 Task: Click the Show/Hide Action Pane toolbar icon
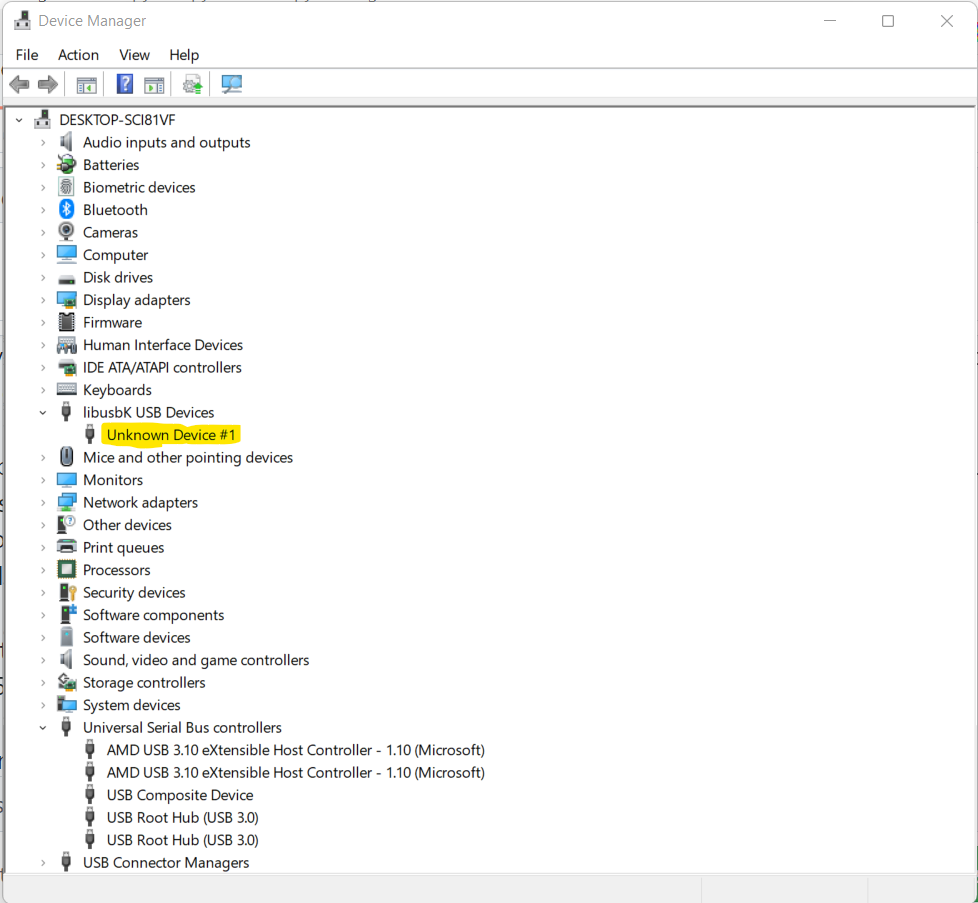click(153, 85)
